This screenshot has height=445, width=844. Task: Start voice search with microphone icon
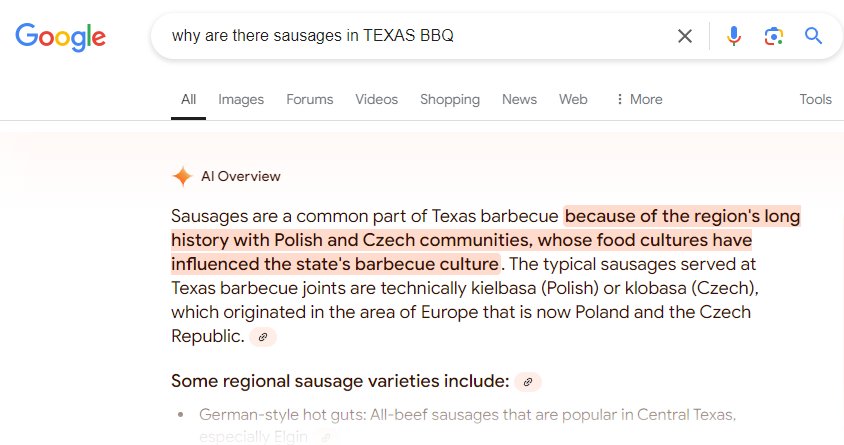[734, 36]
